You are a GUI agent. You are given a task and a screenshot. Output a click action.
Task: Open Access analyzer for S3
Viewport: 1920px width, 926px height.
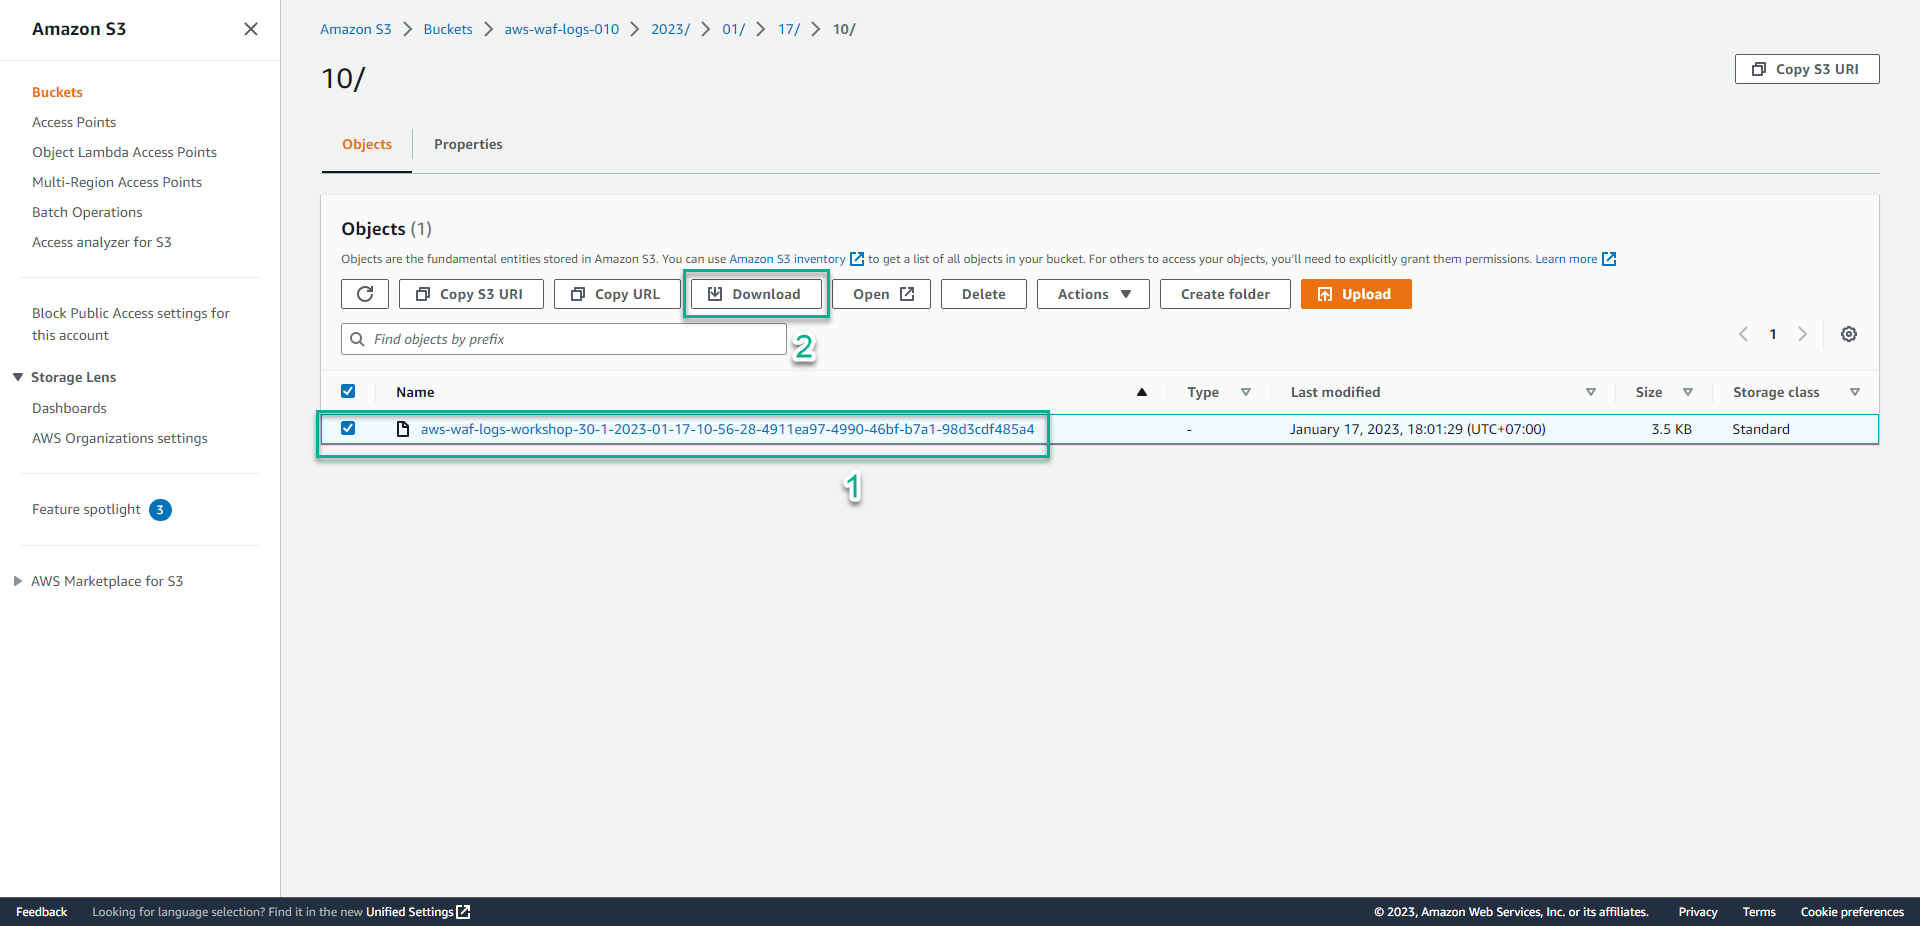point(102,242)
